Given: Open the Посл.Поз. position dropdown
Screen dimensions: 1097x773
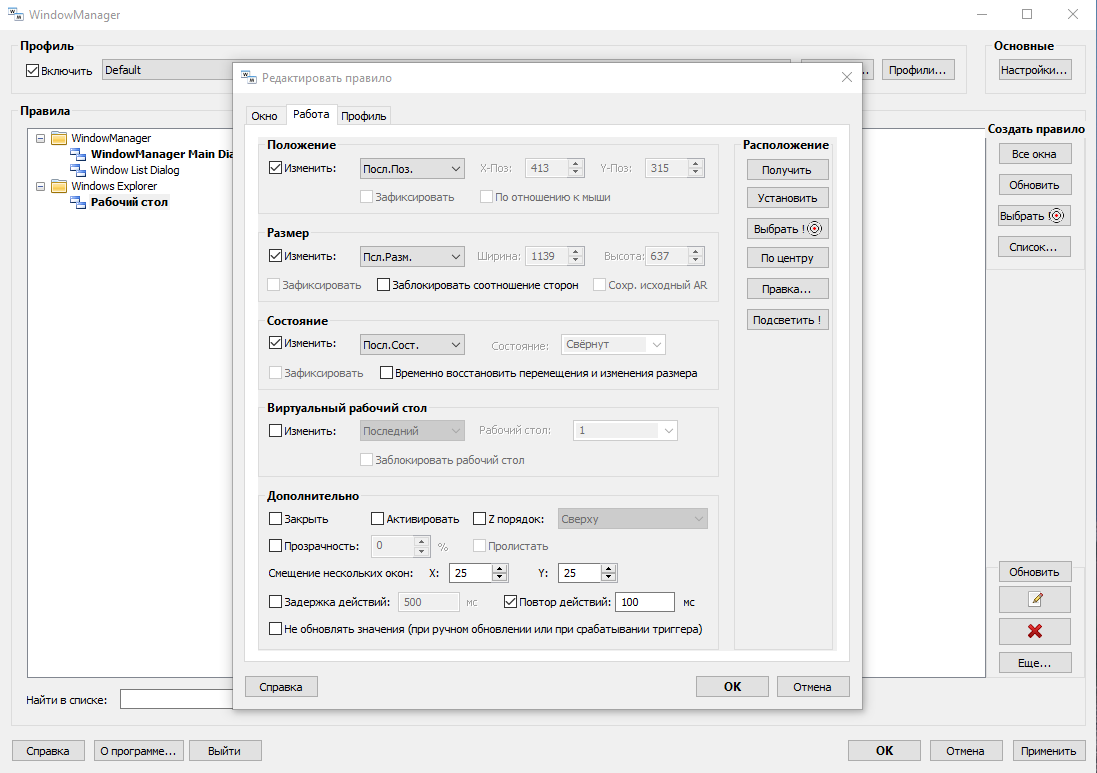Looking at the screenshot, I should 412,169.
